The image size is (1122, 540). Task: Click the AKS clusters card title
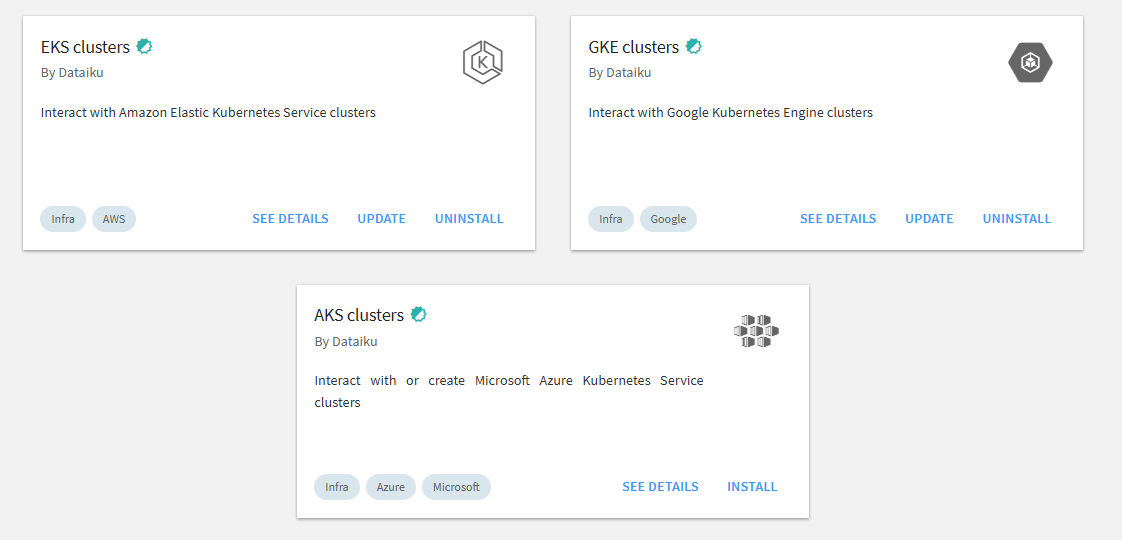click(x=359, y=315)
